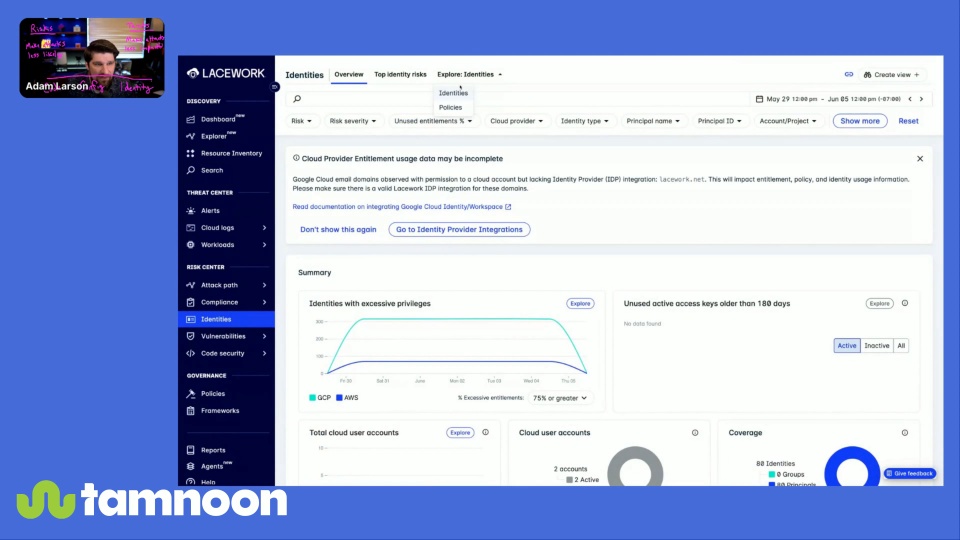Open the Risk severity filter dropdown

coord(353,121)
